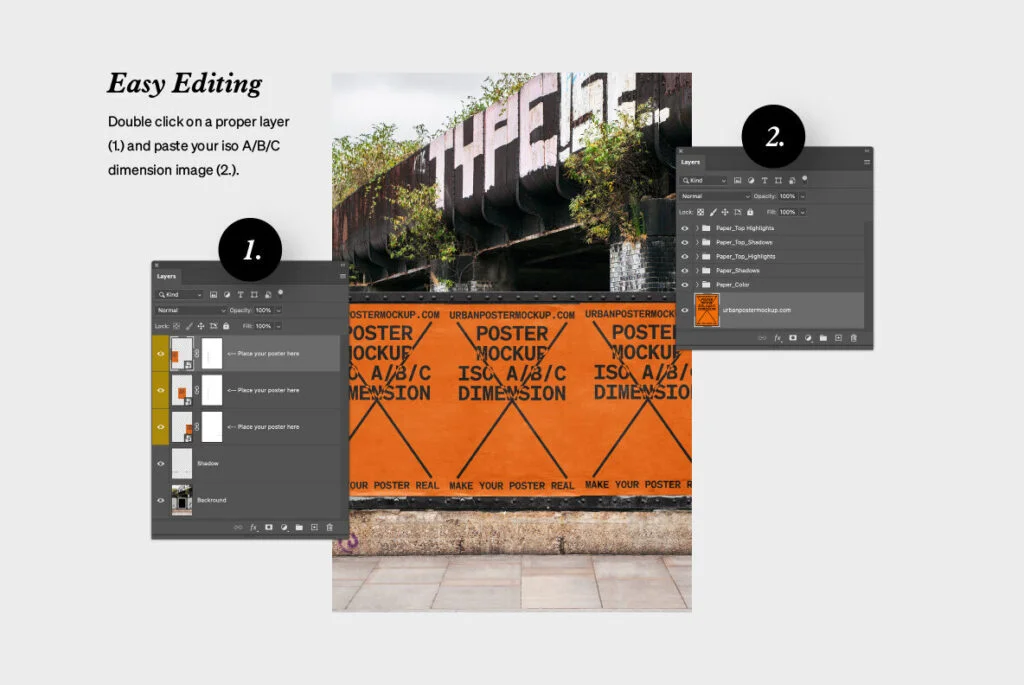Click the Layers tab in right panel
The height and width of the screenshot is (685, 1024).
[691, 161]
